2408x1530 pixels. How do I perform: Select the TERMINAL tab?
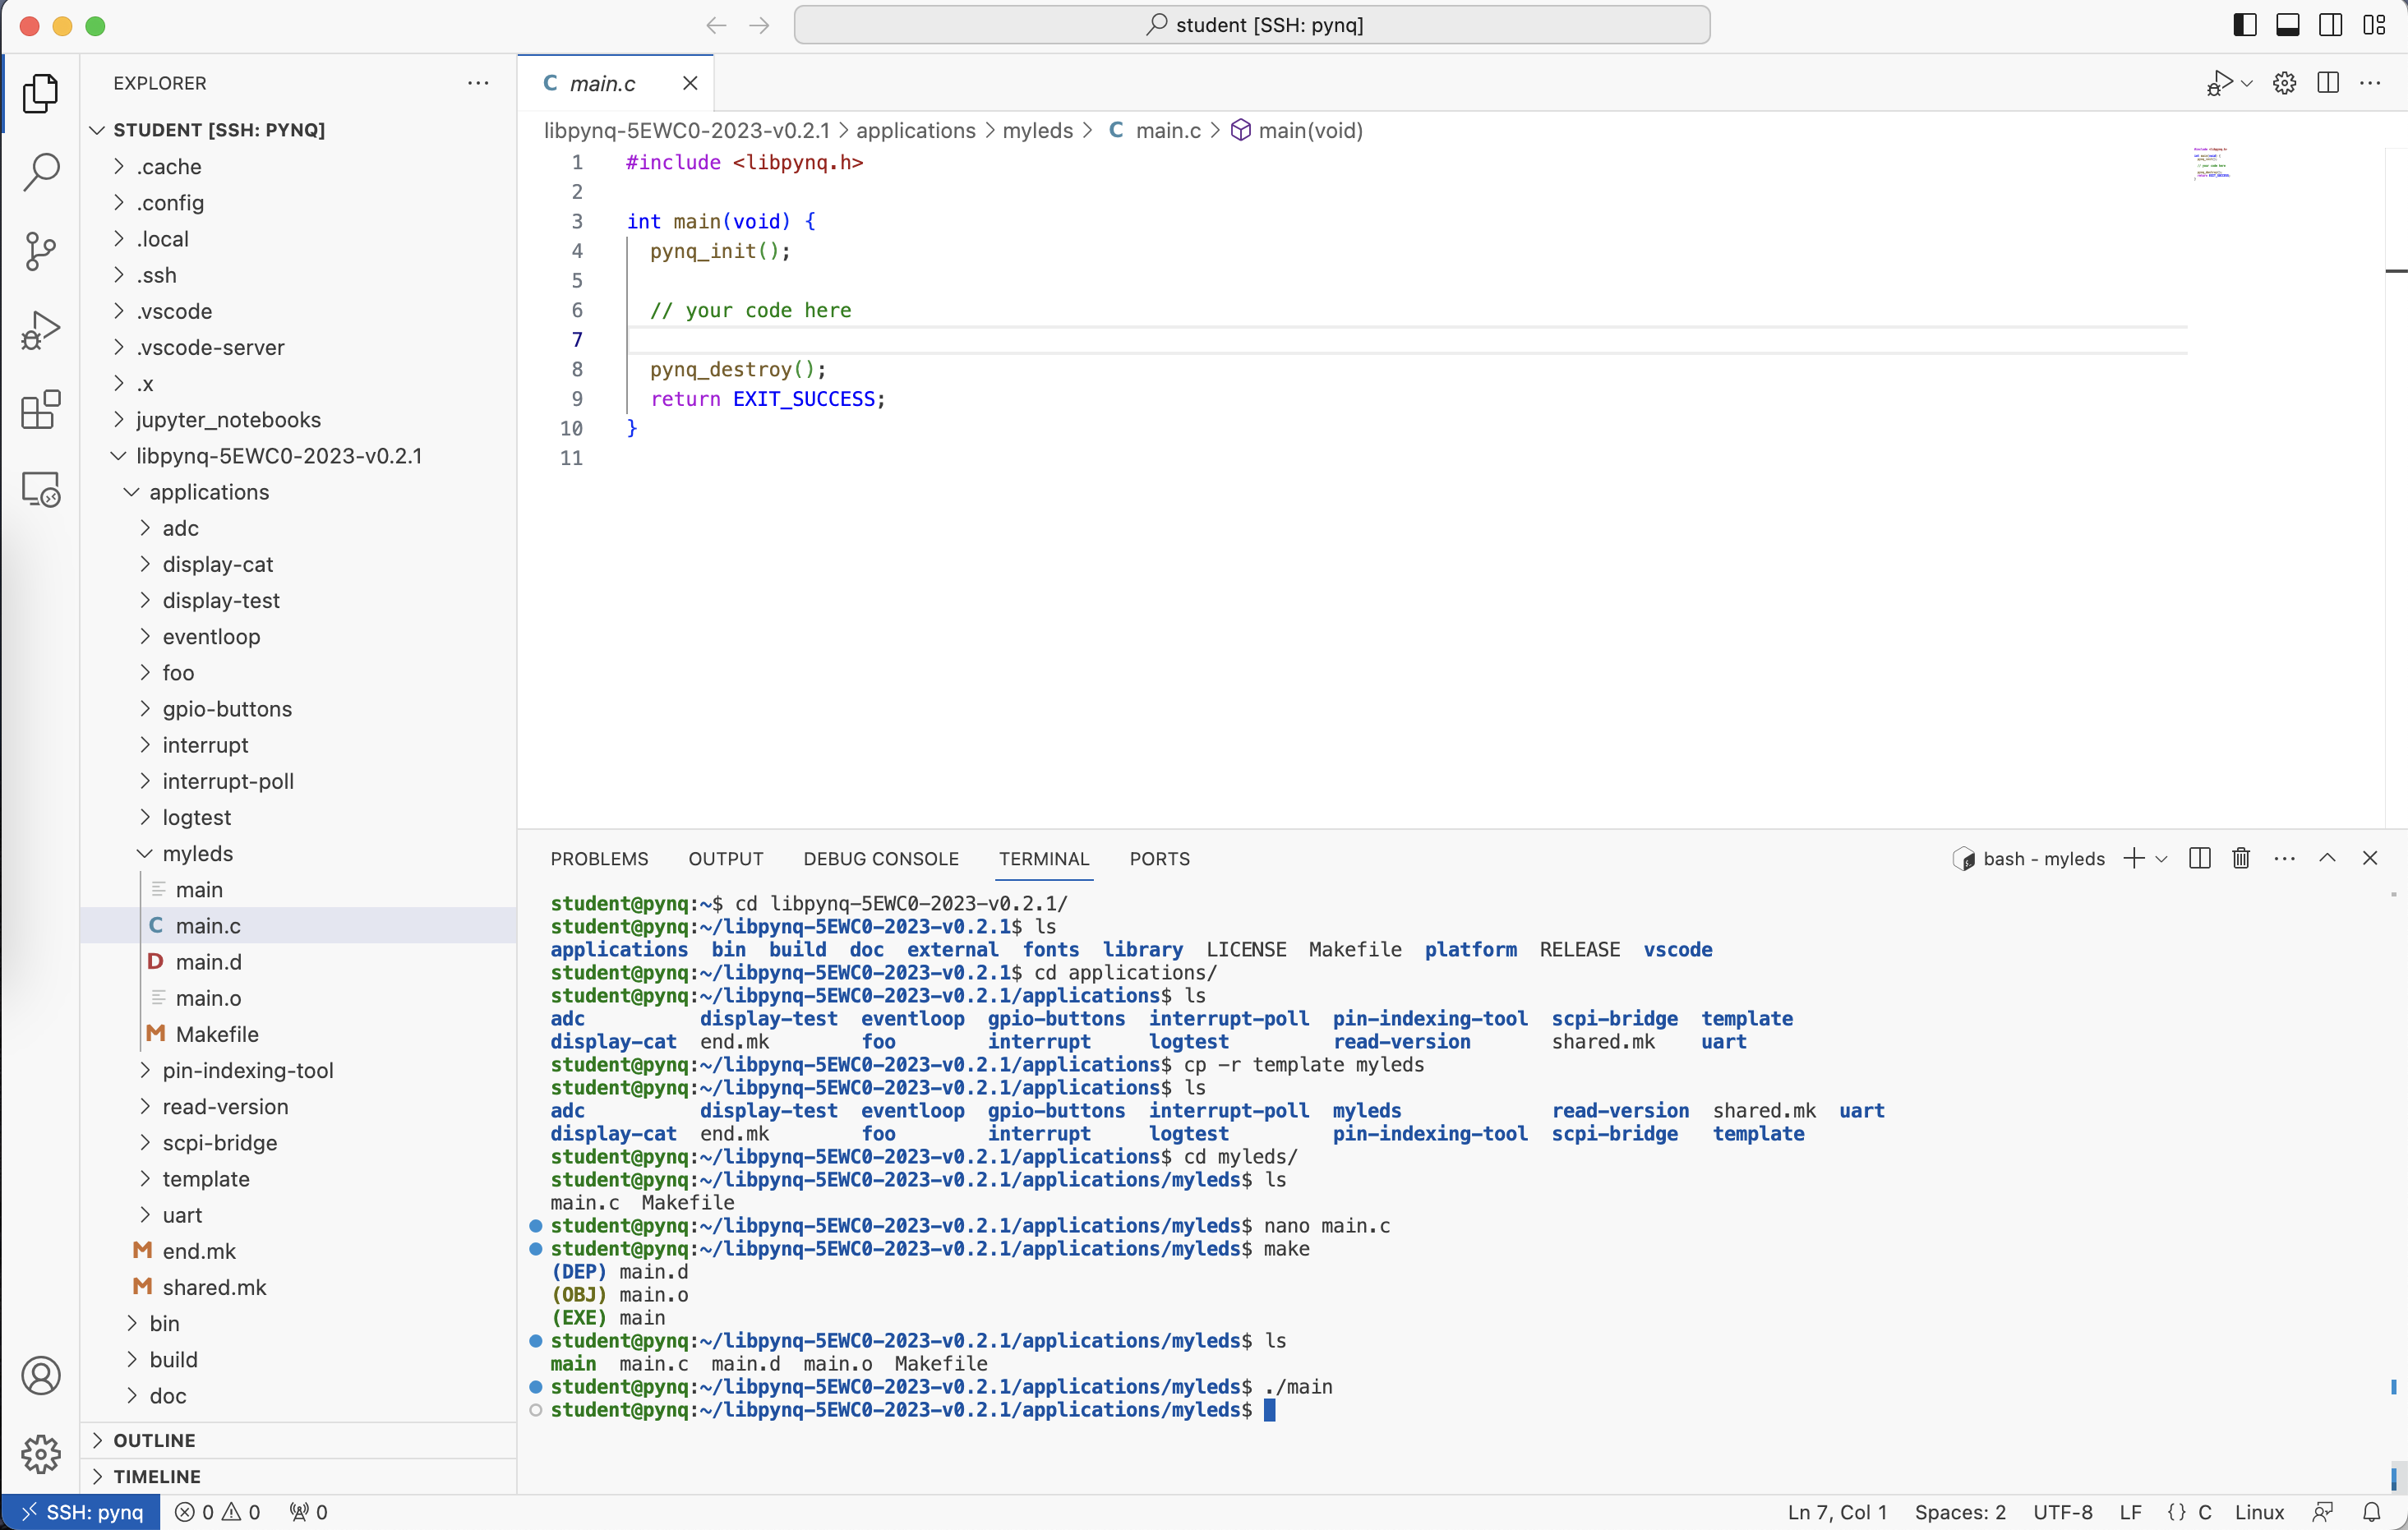click(1044, 859)
